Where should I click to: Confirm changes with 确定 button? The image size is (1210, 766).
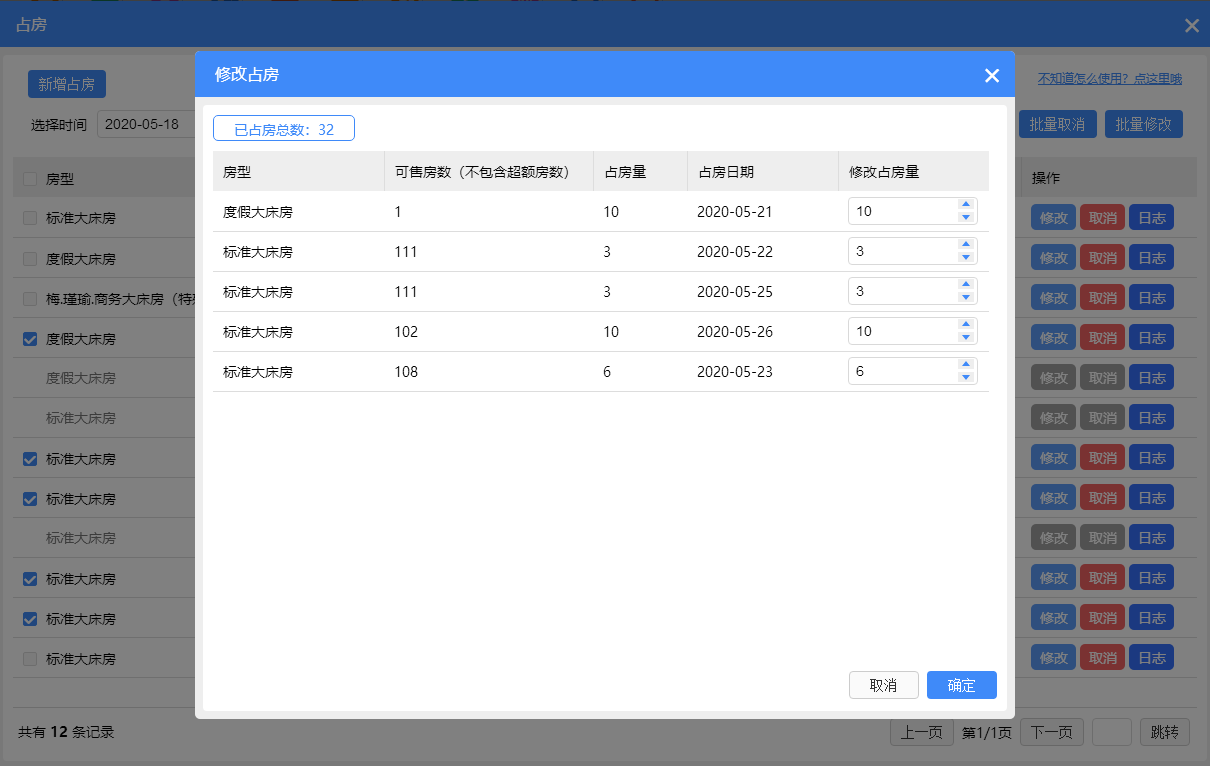pos(961,685)
